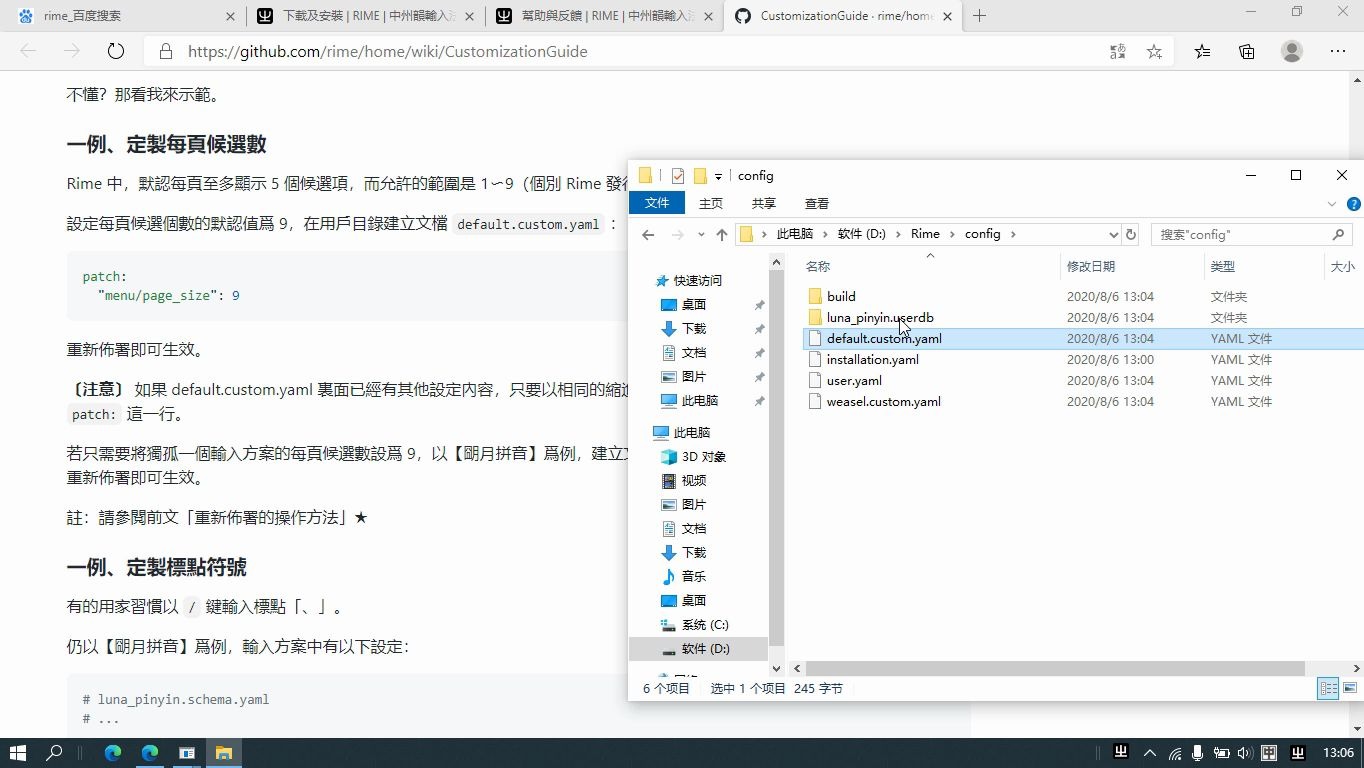Open a new browser tab
Viewport: 1364px width, 768px height.
(979, 15)
